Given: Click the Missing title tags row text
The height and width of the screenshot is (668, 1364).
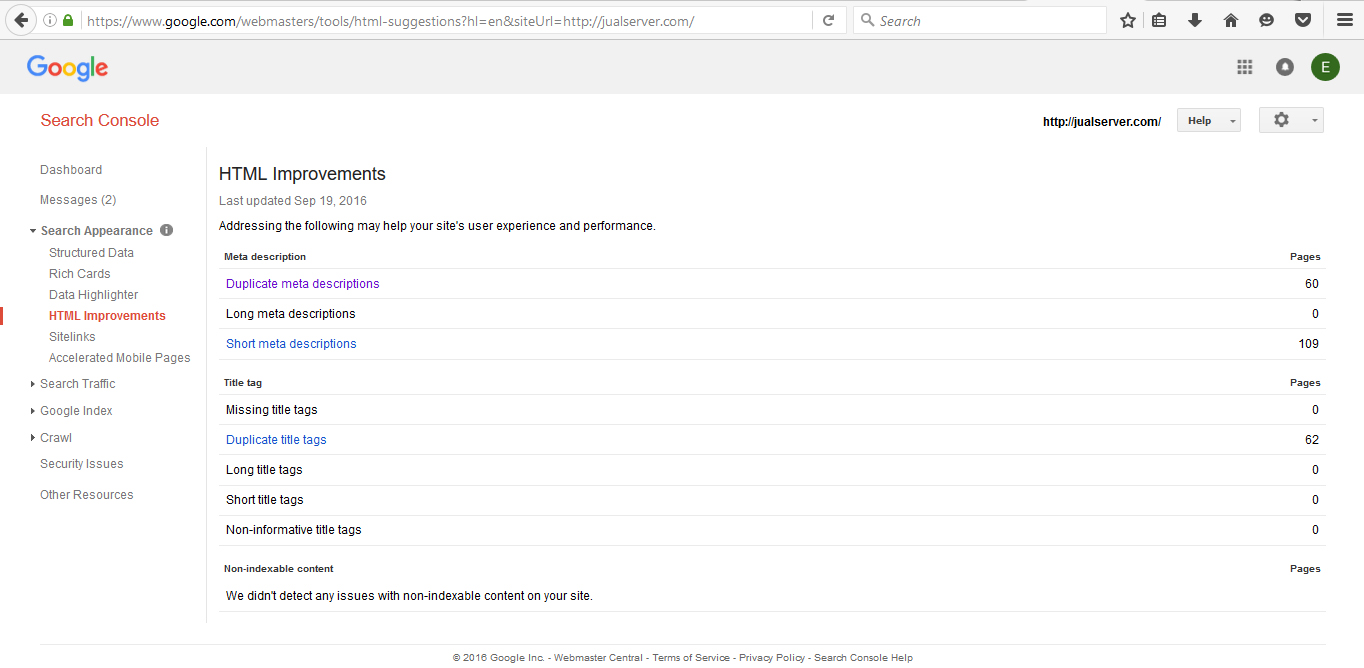Looking at the screenshot, I should 272,410.
